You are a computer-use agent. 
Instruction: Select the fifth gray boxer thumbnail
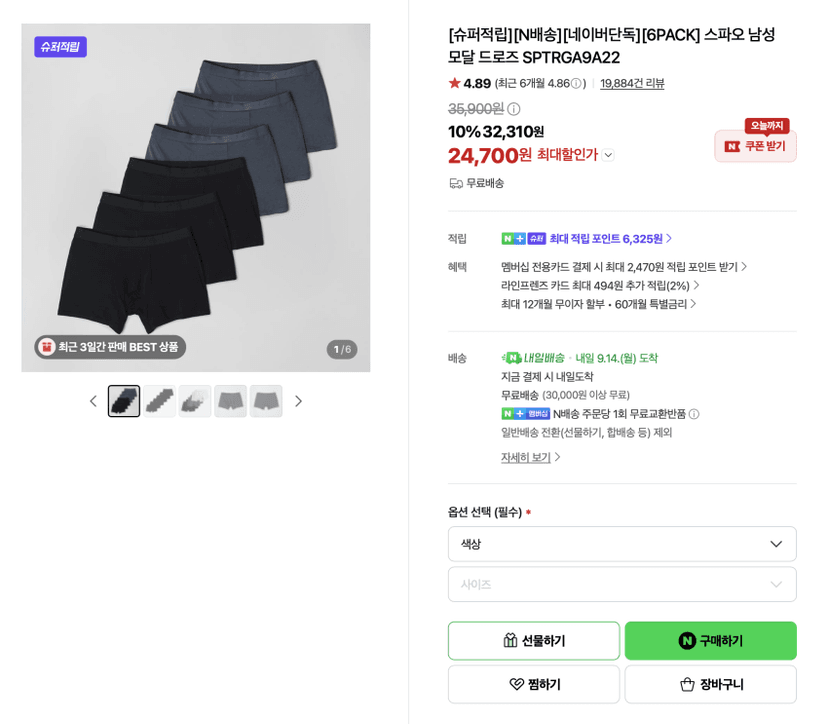pyautogui.click(x=266, y=401)
